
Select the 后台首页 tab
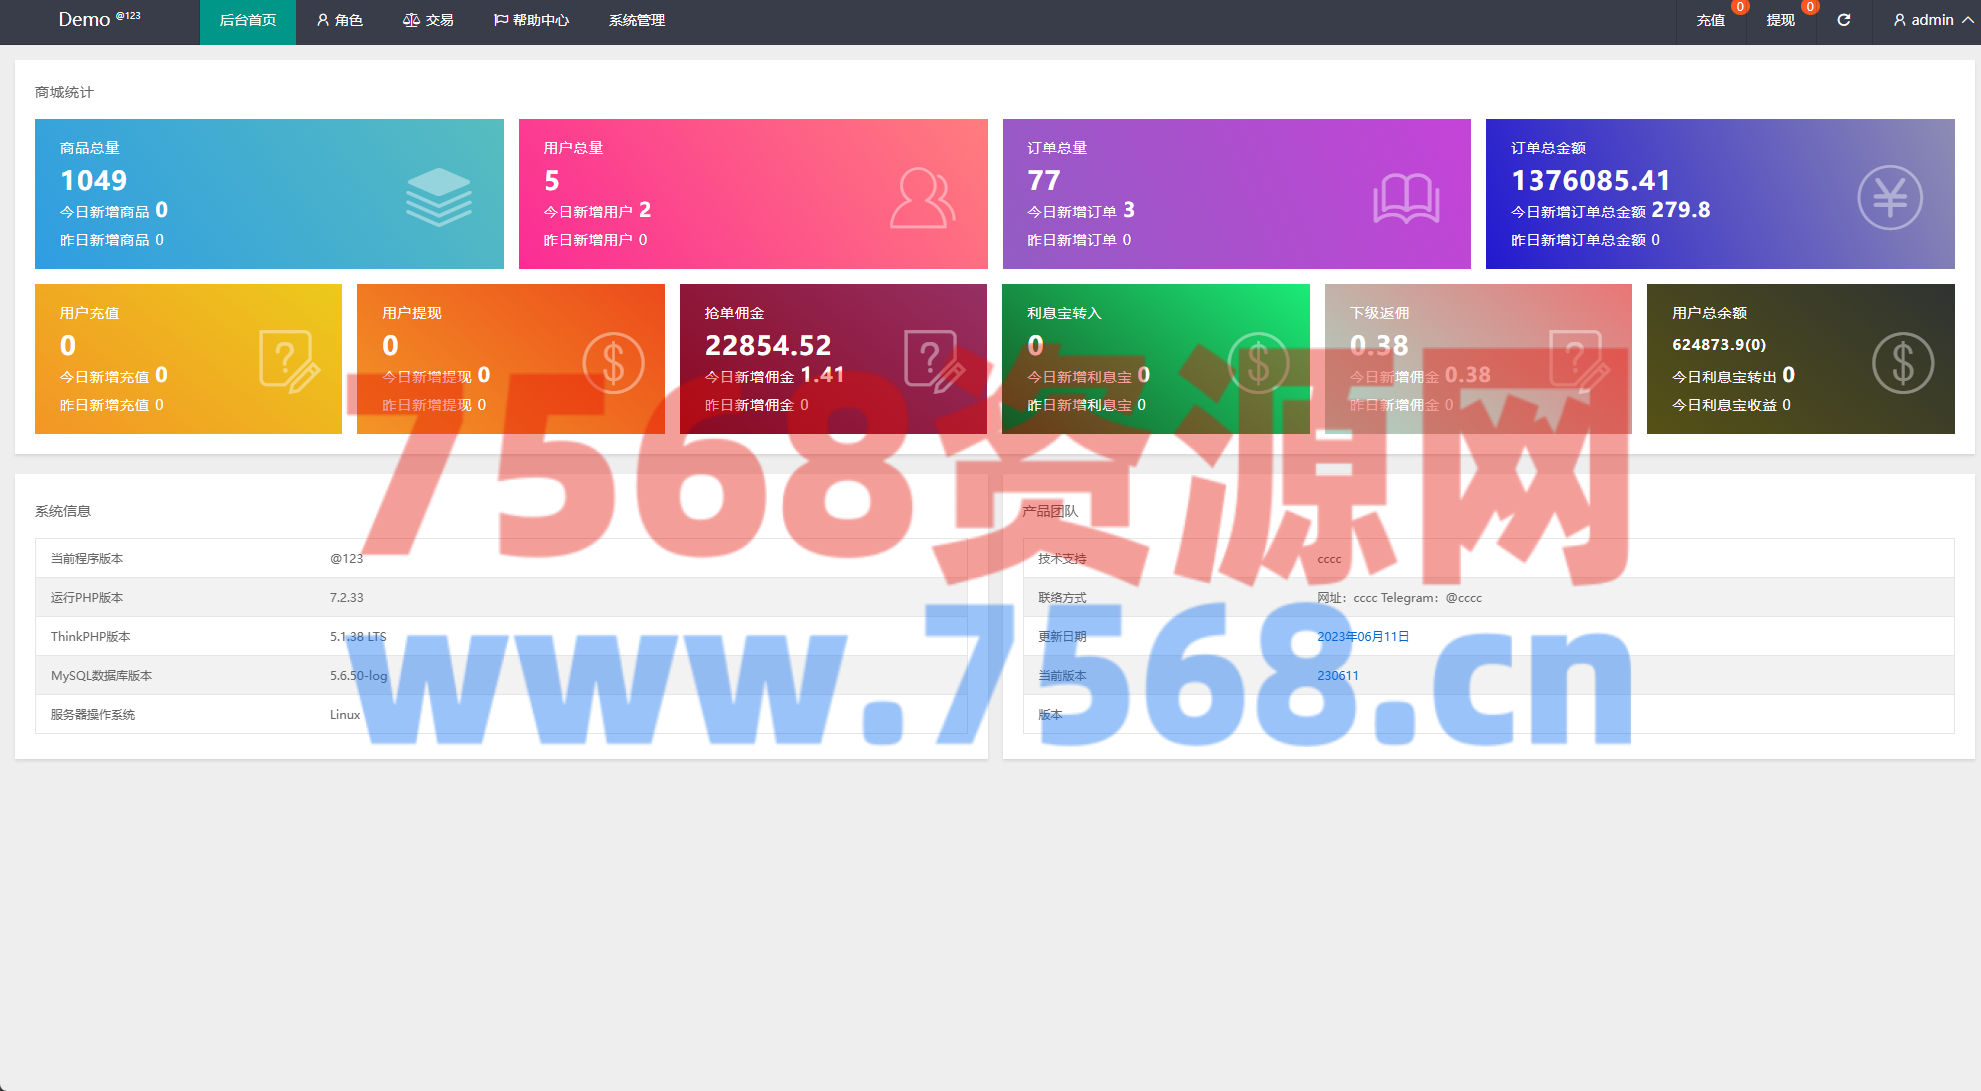coord(247,20)
